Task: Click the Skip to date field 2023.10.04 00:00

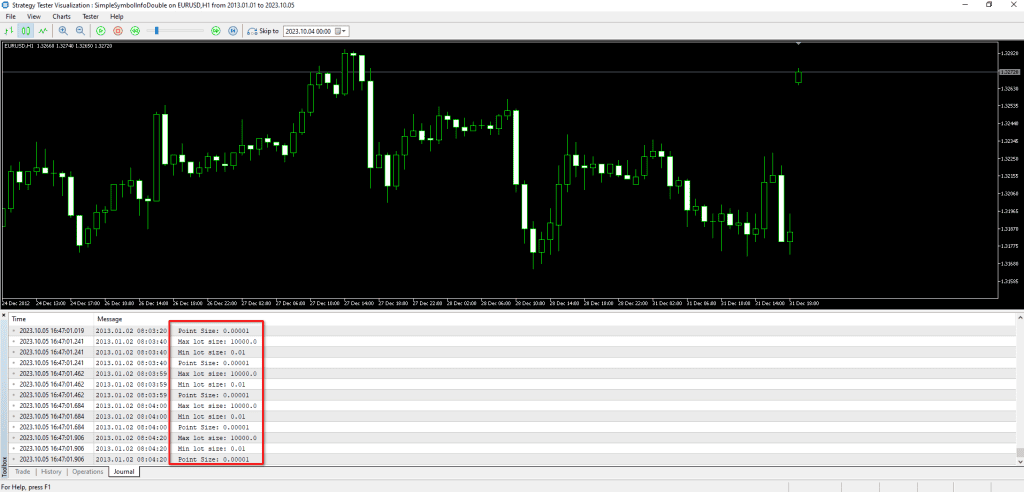Action: (308, 31)
